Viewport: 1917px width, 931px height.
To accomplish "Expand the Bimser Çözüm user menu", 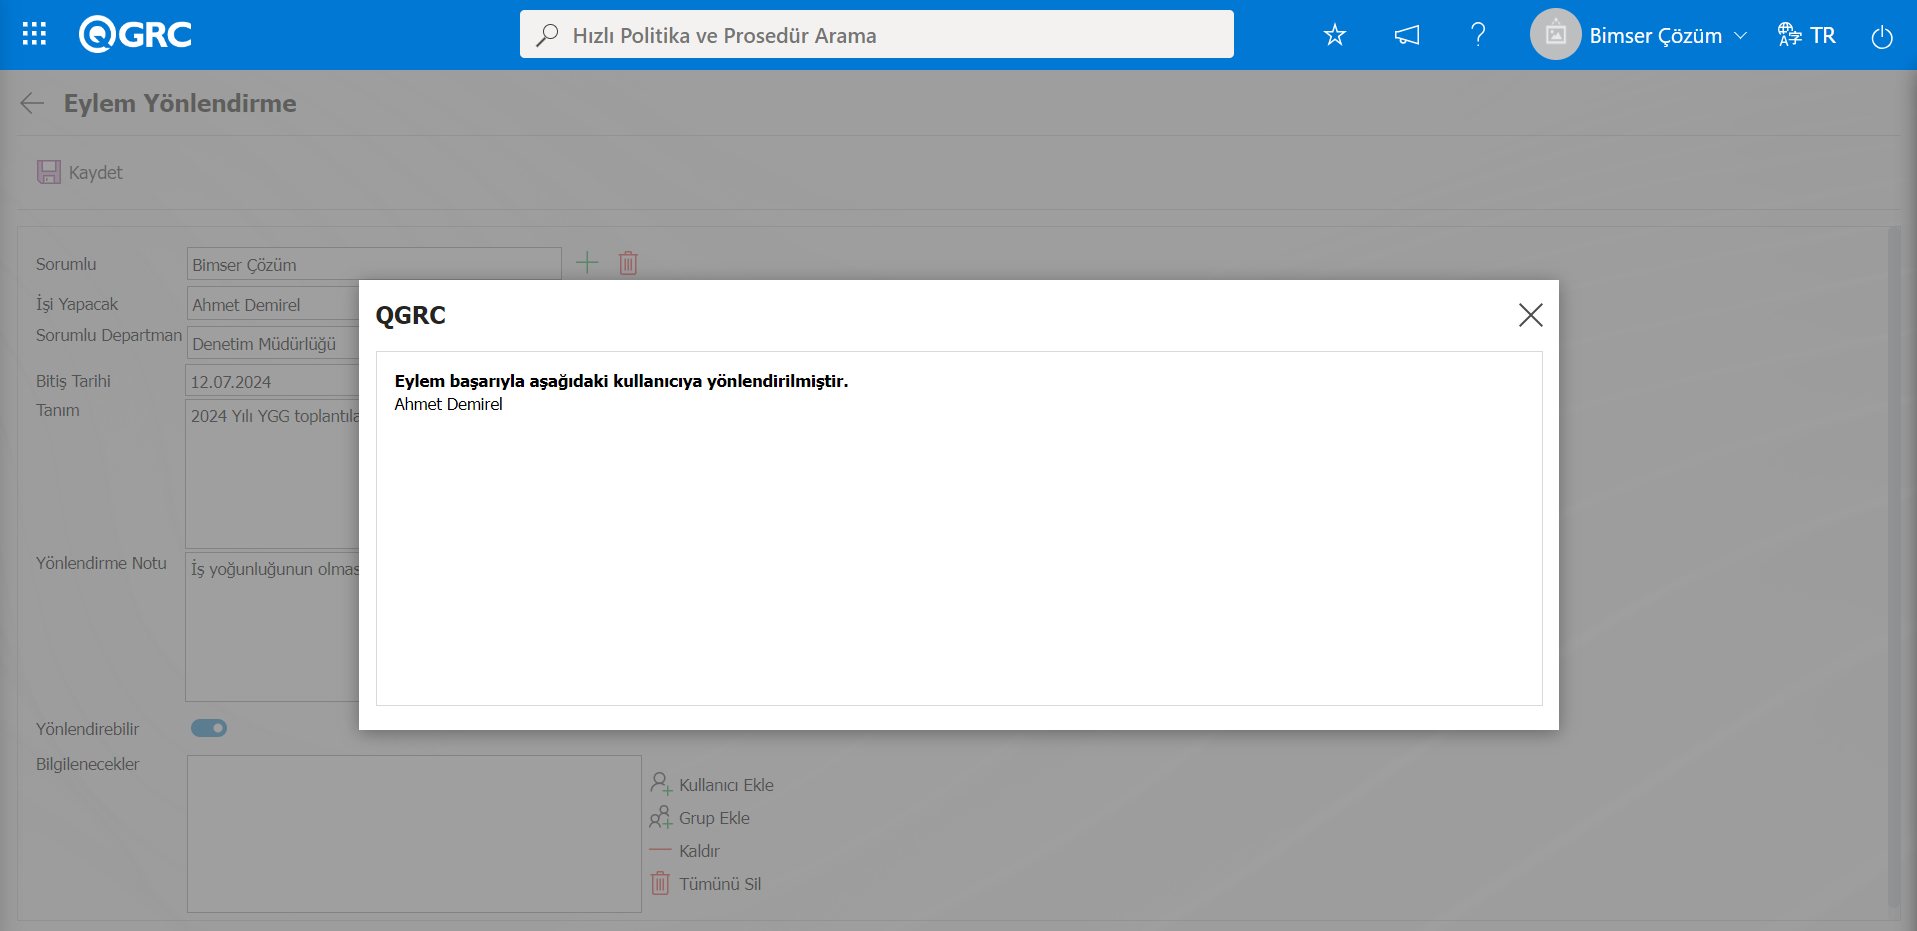I will click(x=1668, y=36).
